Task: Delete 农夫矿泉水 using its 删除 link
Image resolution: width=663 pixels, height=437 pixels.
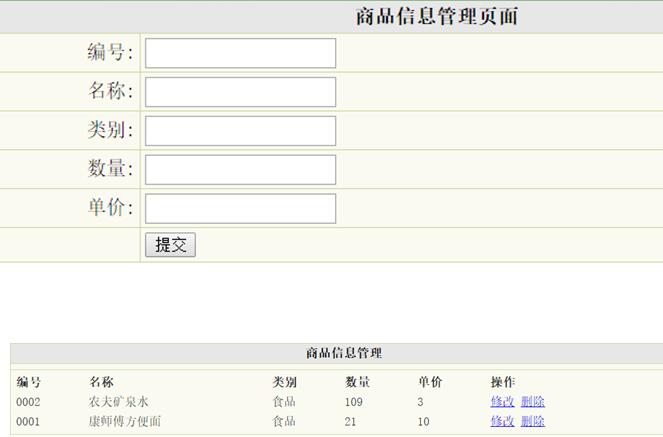Action: (533, 401)
